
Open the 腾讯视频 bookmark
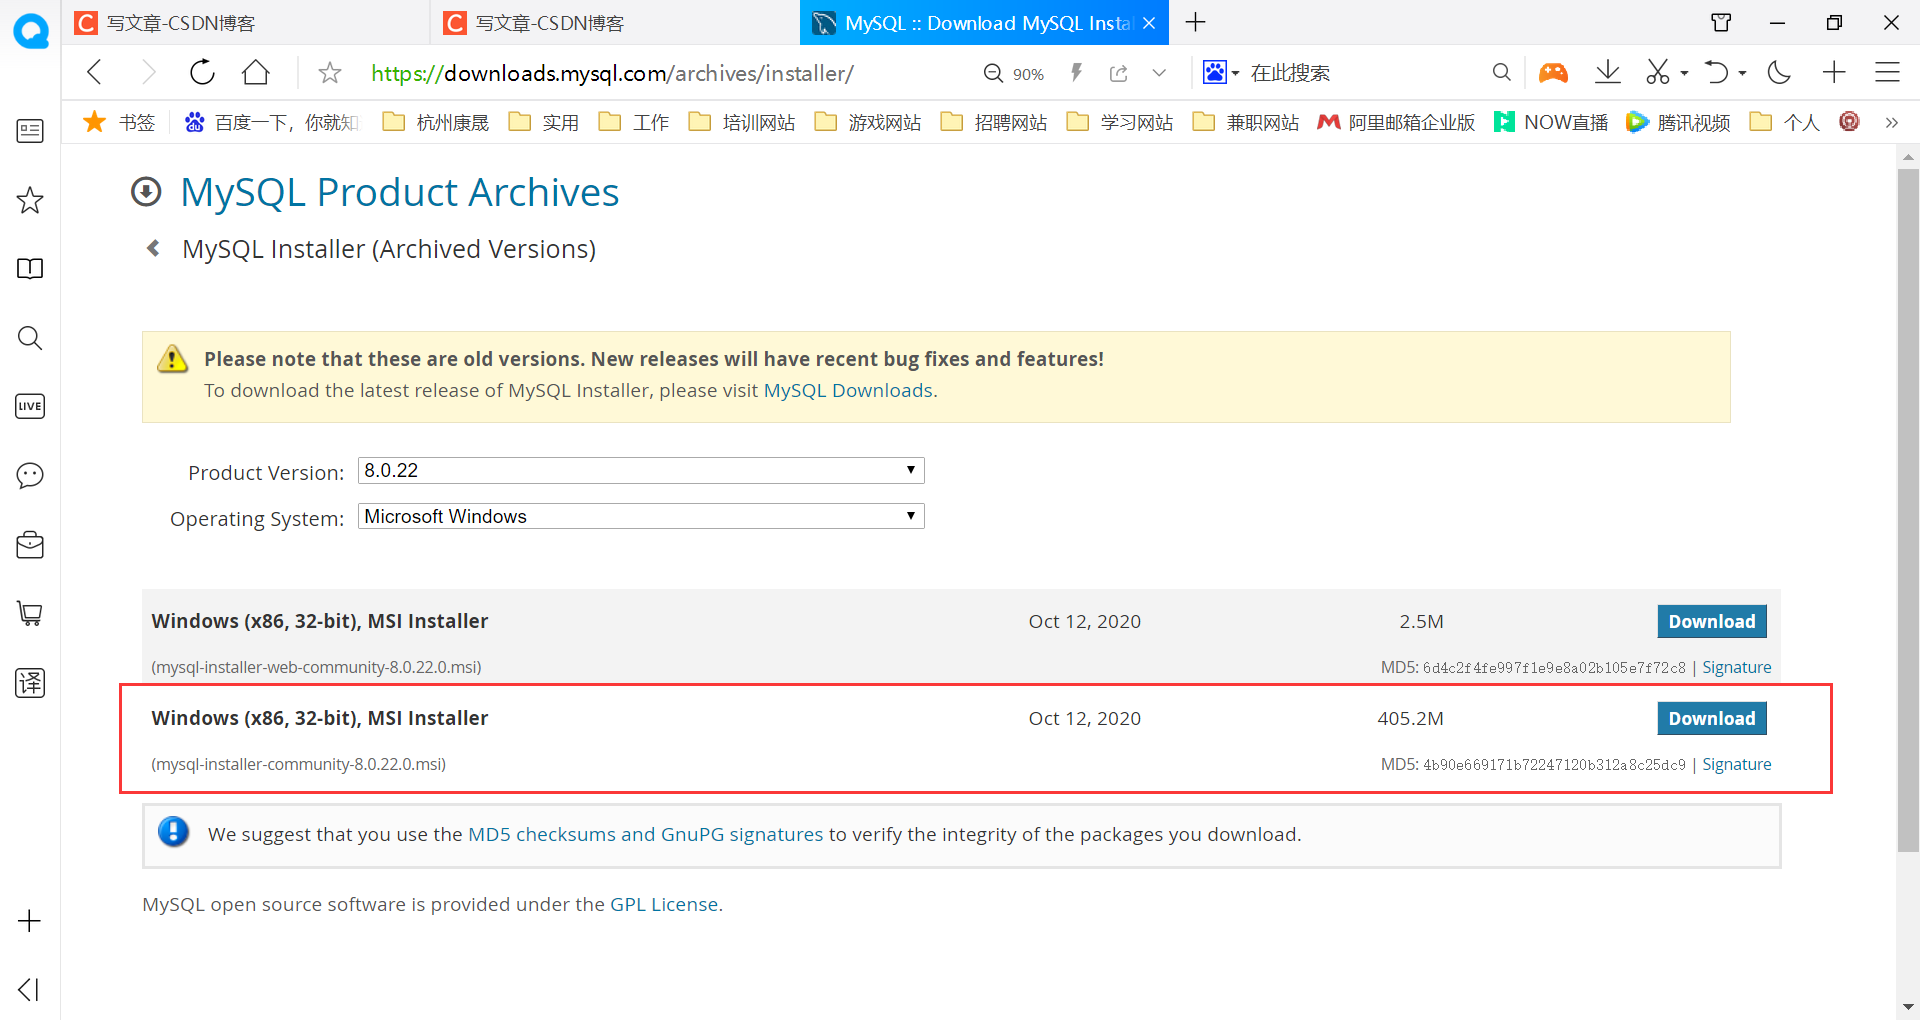[x=1678, y=122]
